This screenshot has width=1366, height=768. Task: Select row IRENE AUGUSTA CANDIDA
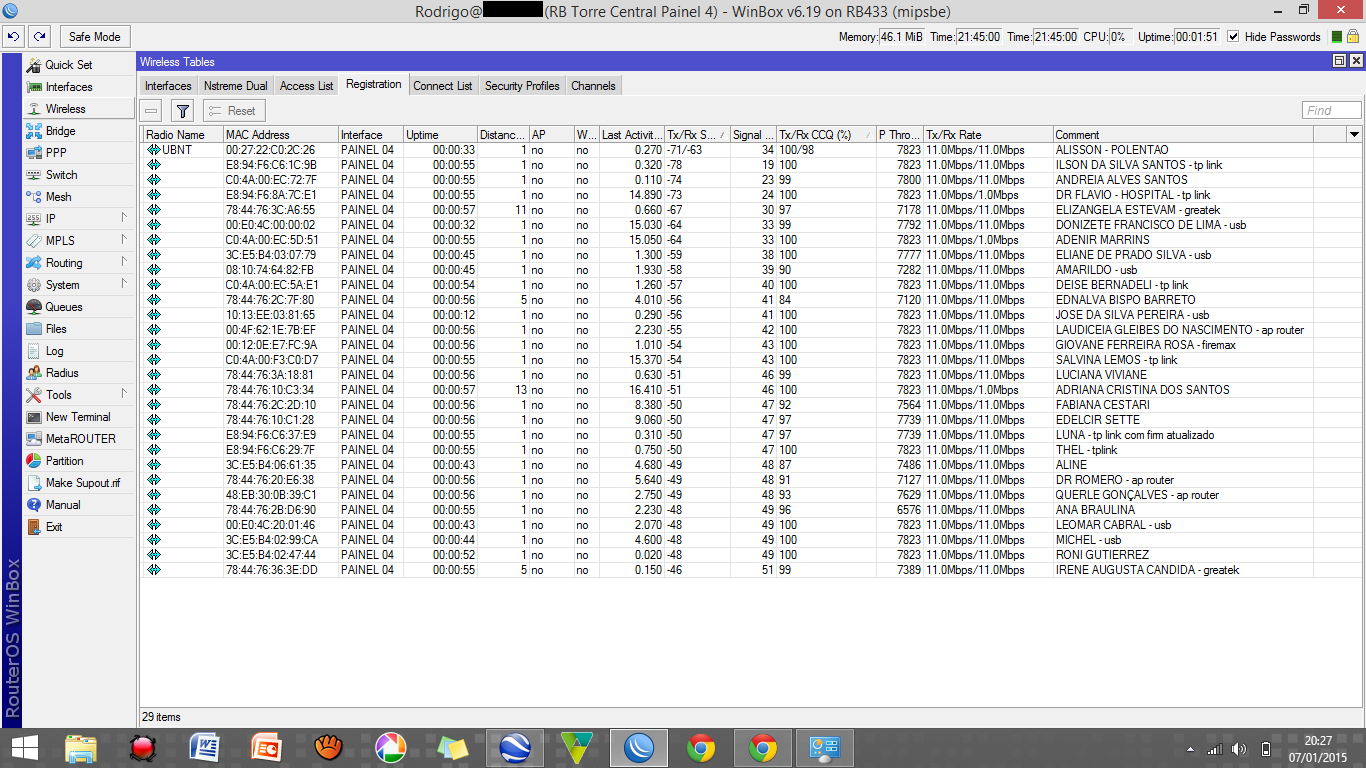pyautogui.click(x=751, y=570)
